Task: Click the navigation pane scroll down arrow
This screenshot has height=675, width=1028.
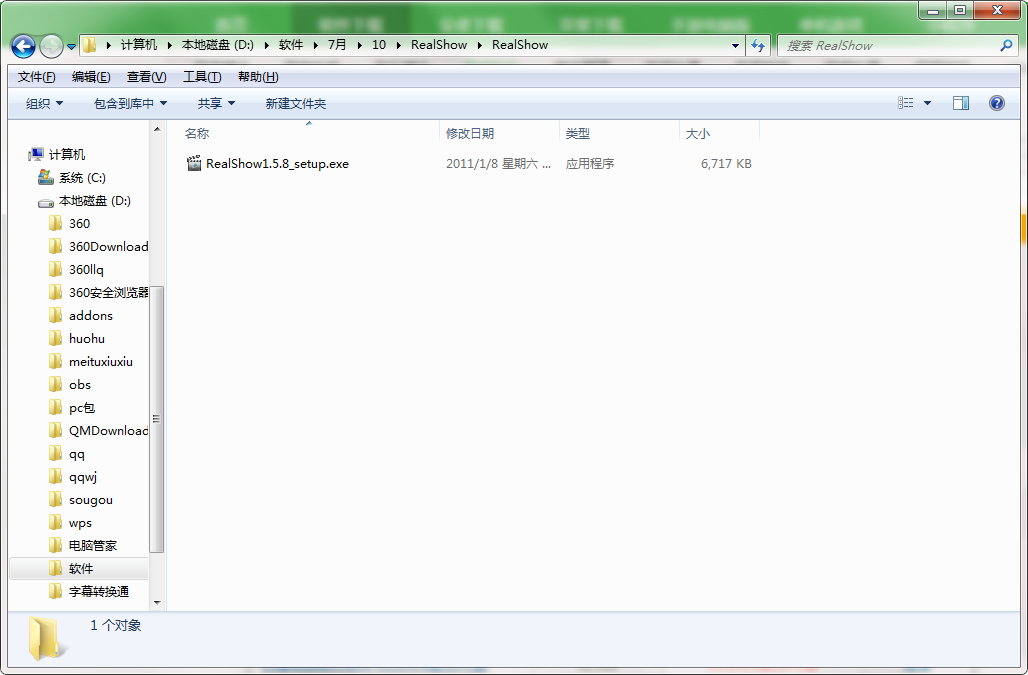Action: [157, 602]
